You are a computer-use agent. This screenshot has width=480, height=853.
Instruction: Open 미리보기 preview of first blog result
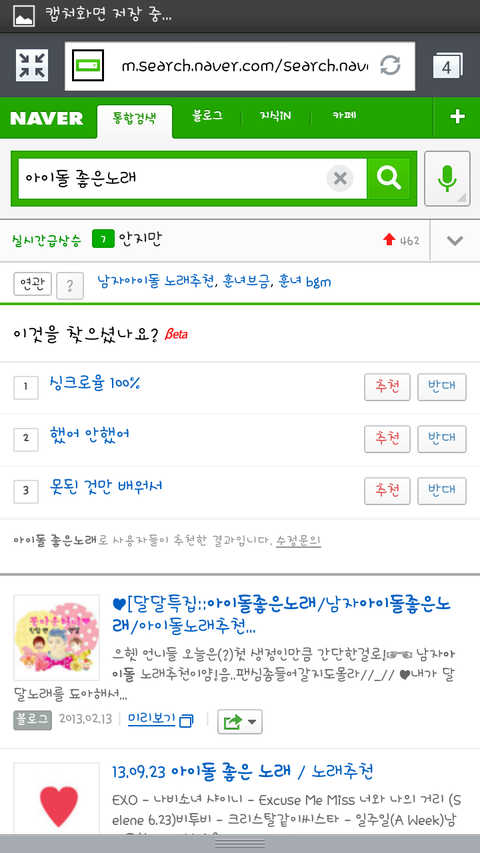click(x=160, y=720)
